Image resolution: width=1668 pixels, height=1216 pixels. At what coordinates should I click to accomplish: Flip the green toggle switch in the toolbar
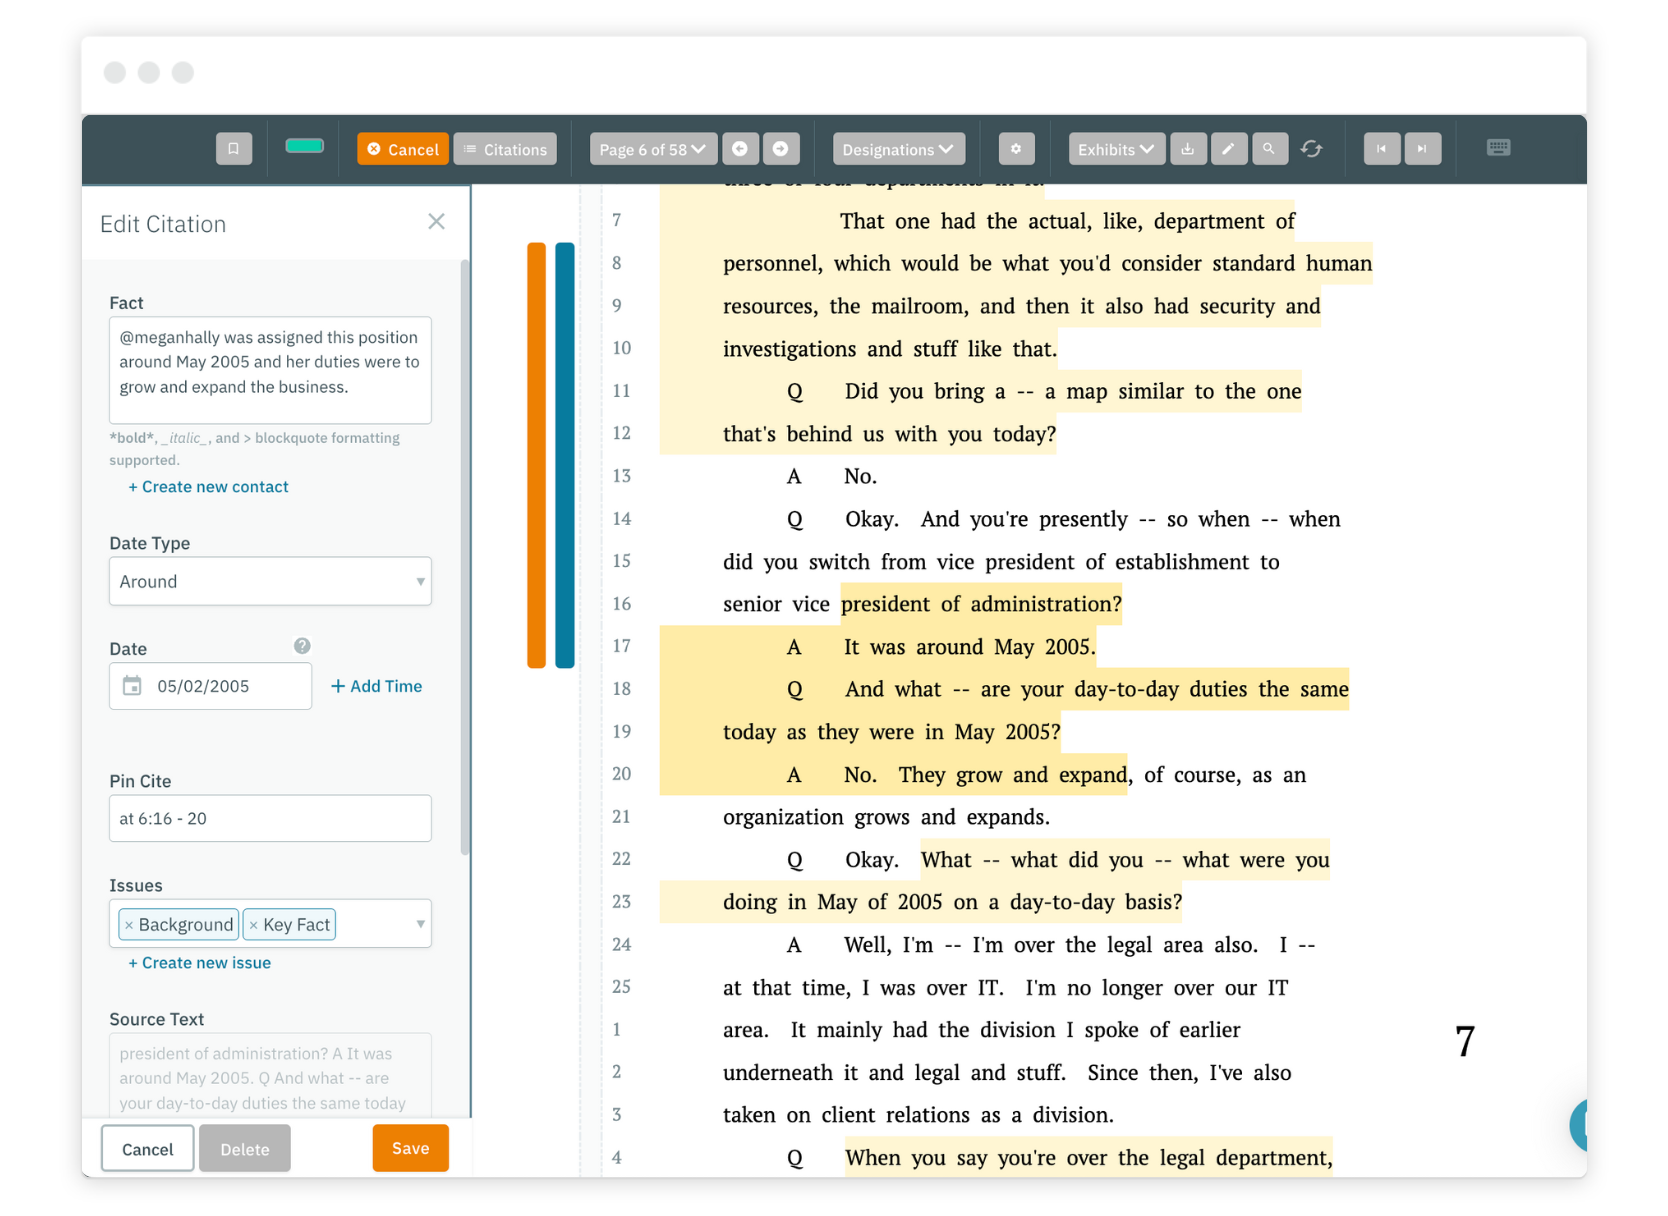point(304,146)
